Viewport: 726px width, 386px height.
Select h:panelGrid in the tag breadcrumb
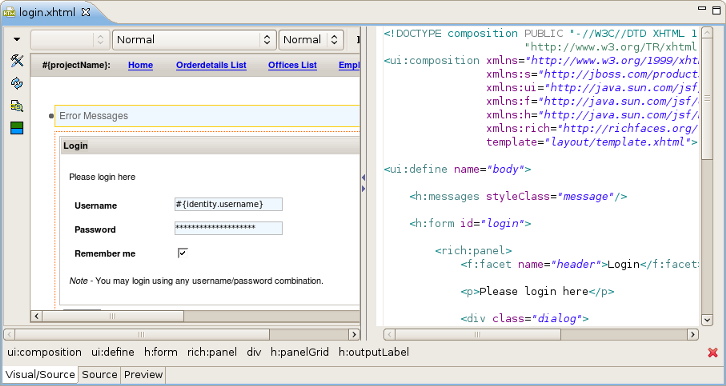point(300,352)
